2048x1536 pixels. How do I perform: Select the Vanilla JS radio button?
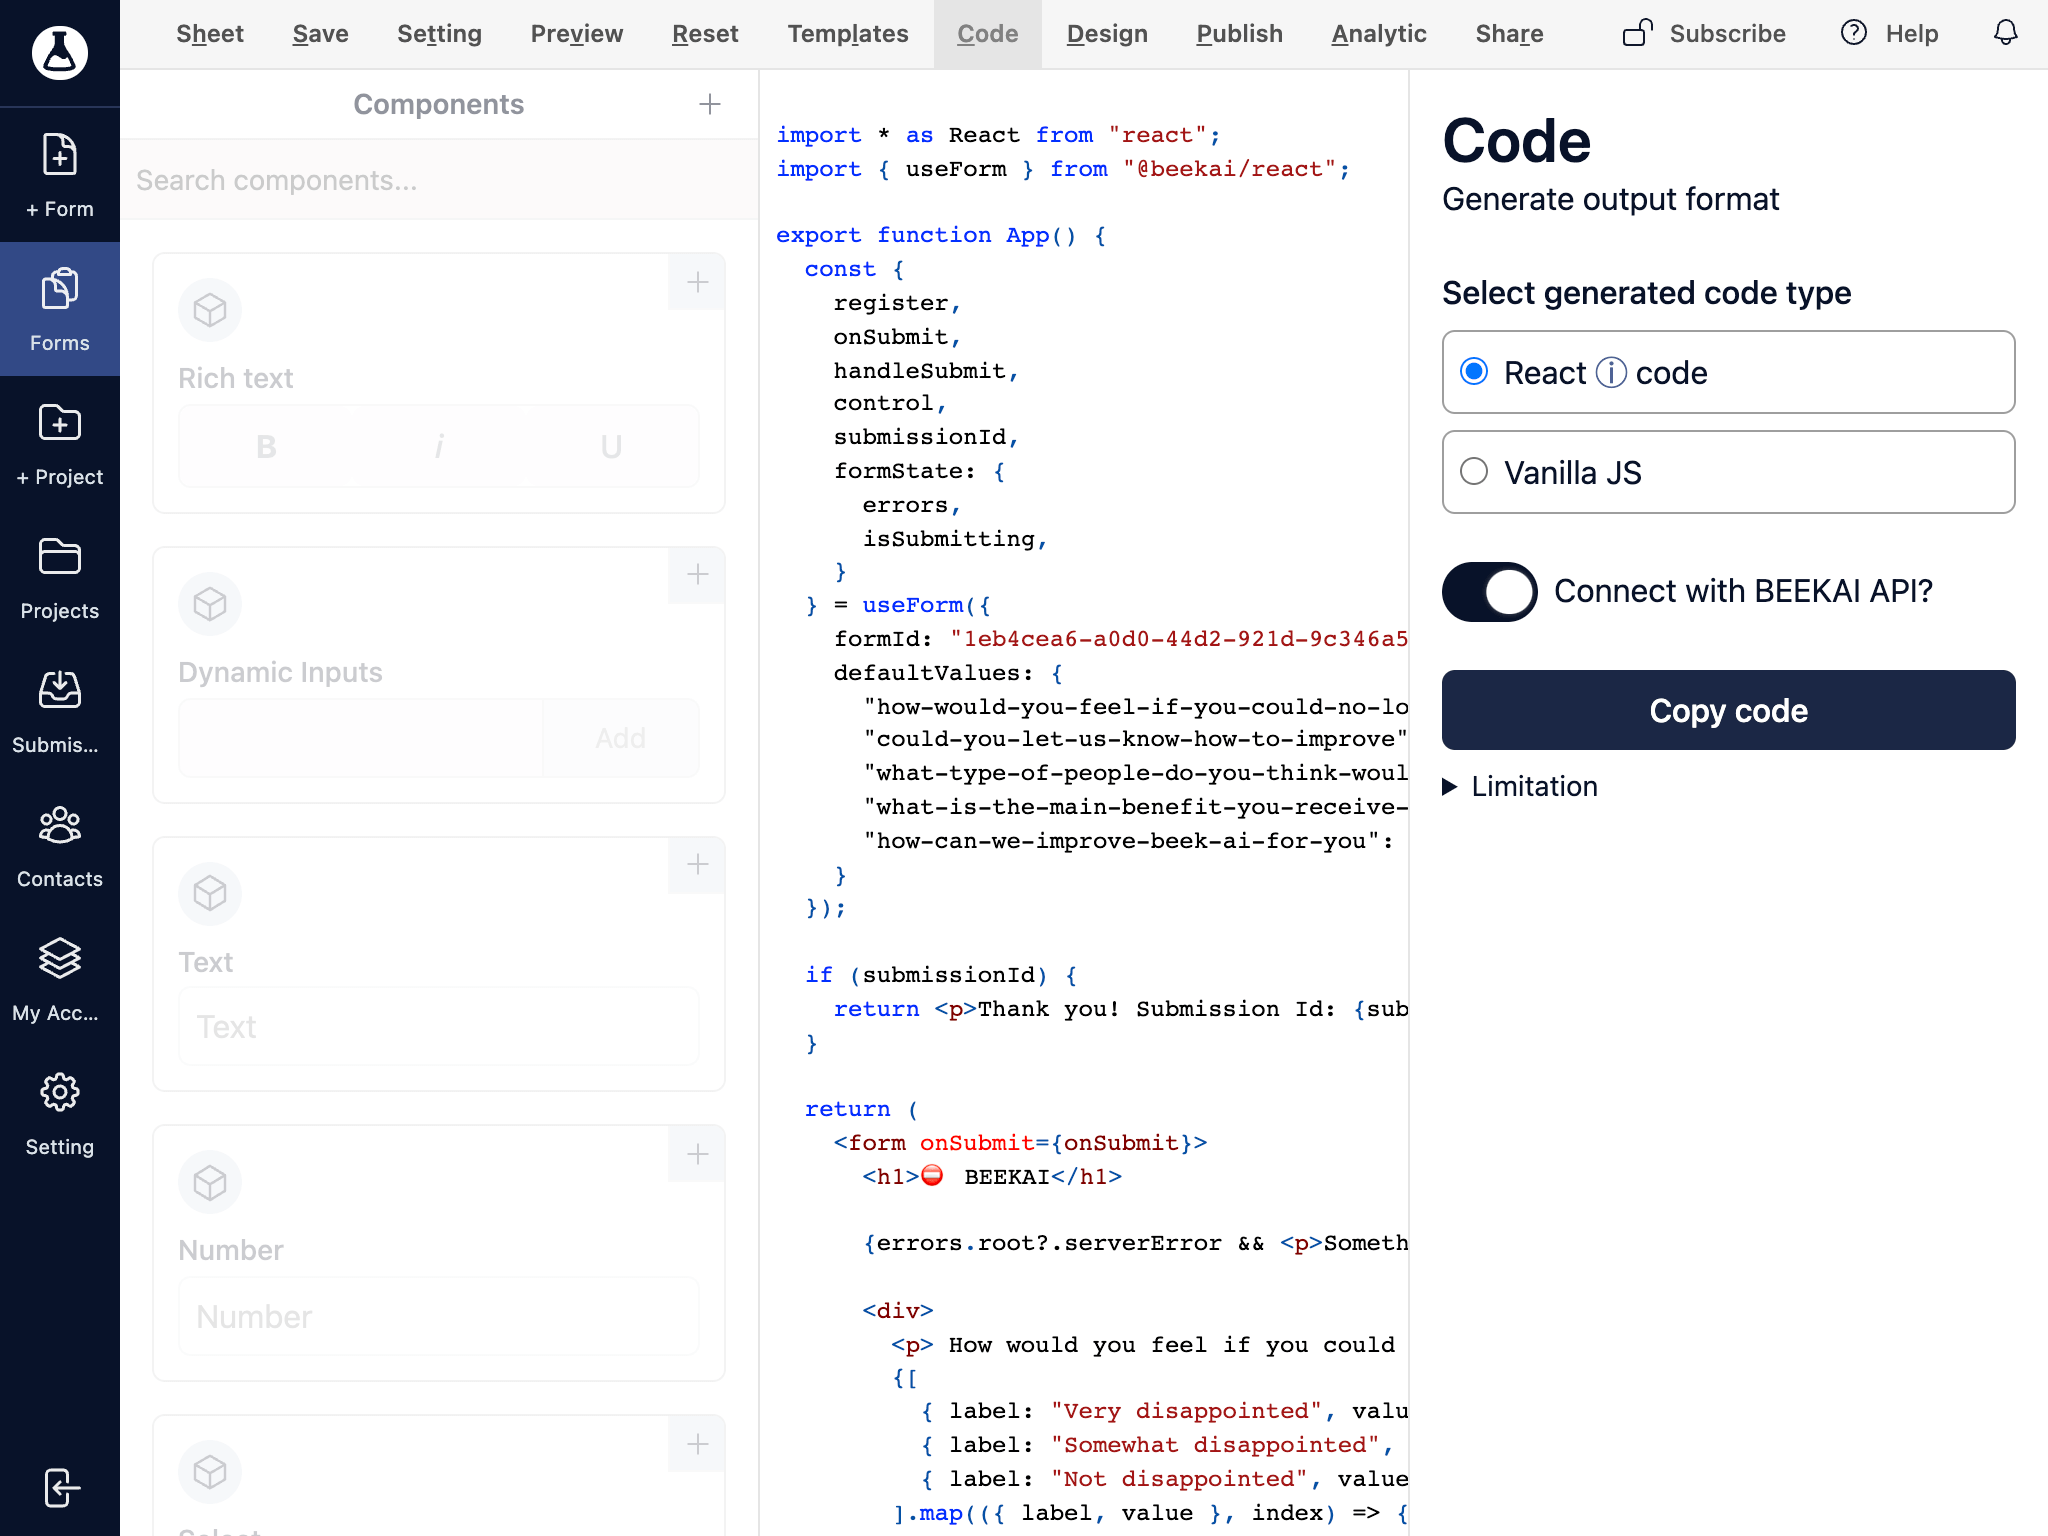(x=1474, y=472)
